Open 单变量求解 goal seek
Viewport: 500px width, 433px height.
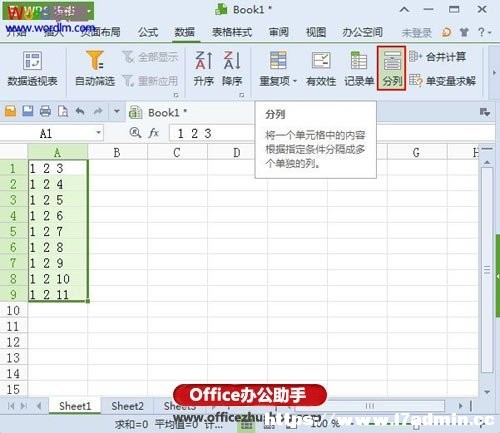(x=442, y=81)
